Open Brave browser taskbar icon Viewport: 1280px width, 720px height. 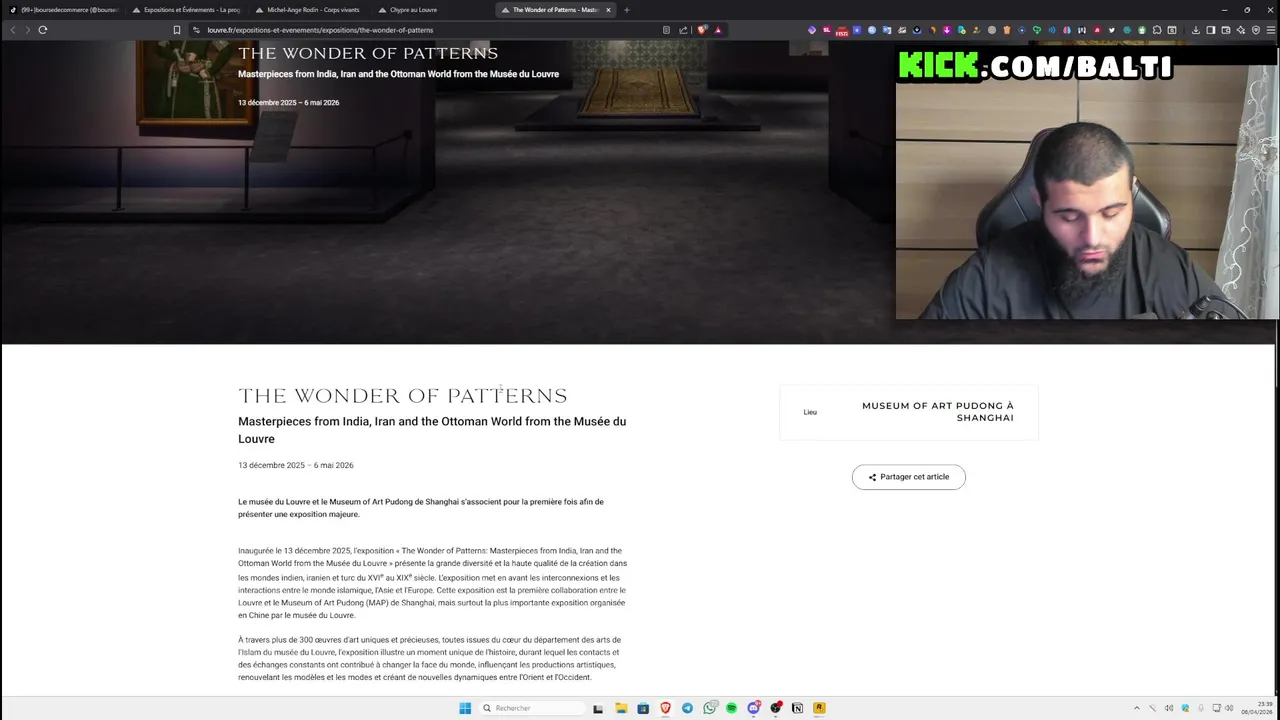(665, 708)
